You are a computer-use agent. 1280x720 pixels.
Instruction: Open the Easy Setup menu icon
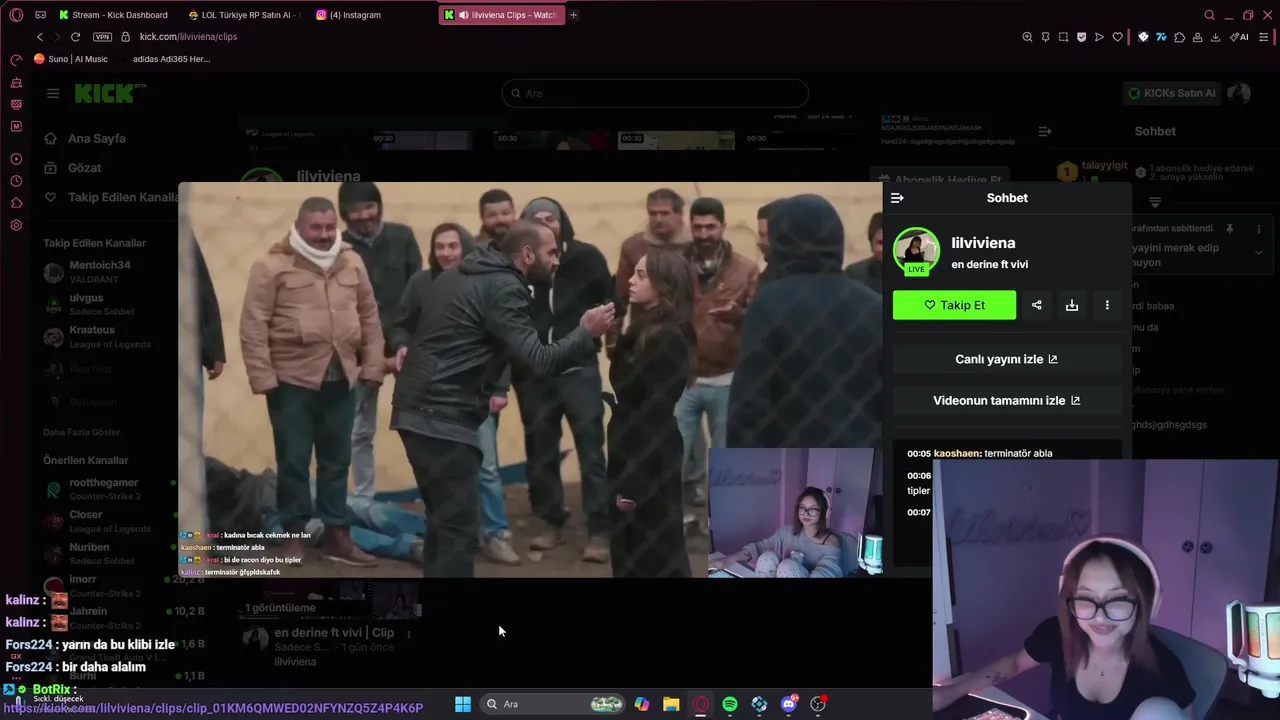click(1264, 37)
